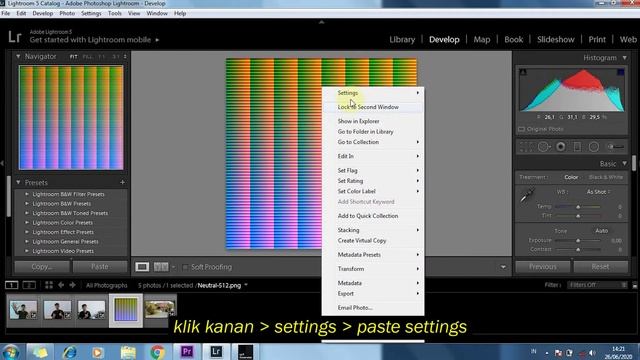Click the Previous button
640x360 pixels.
coord(542,267)
